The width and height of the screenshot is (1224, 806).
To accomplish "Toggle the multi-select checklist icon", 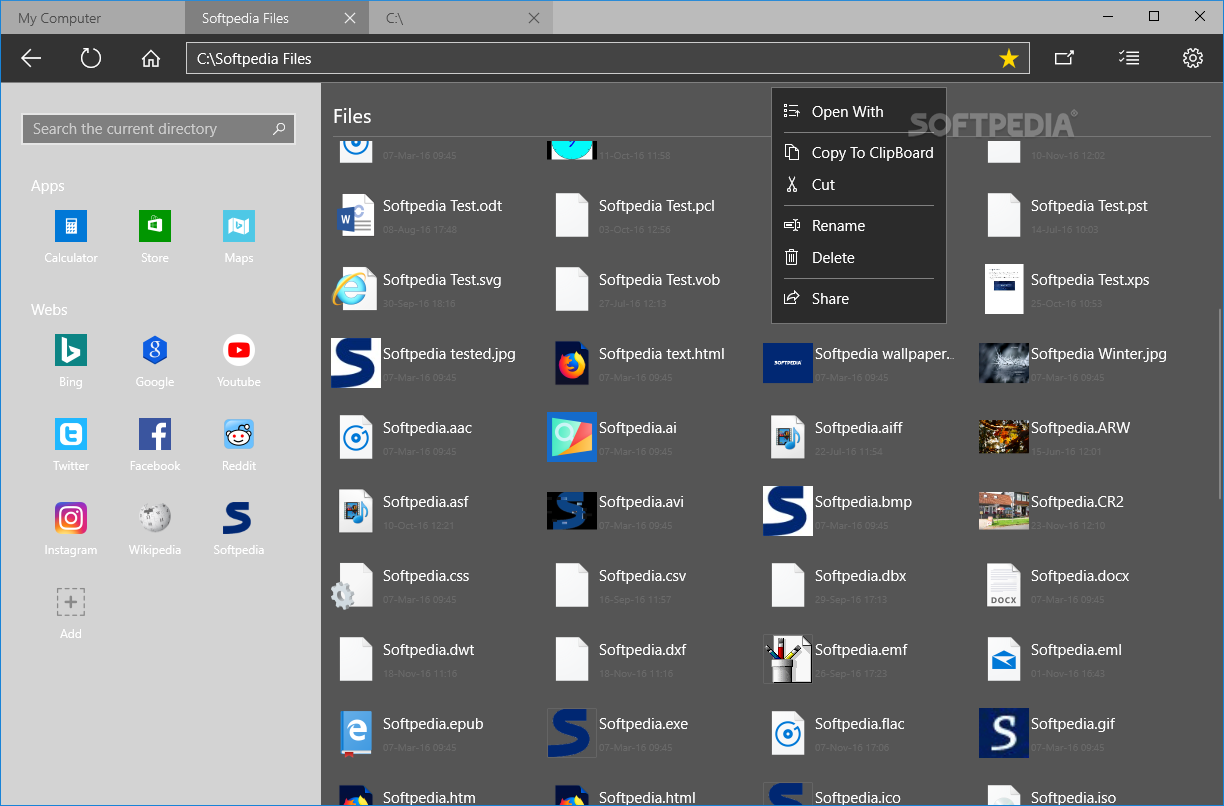I will pyautogui.click(x=1128, y=58).
